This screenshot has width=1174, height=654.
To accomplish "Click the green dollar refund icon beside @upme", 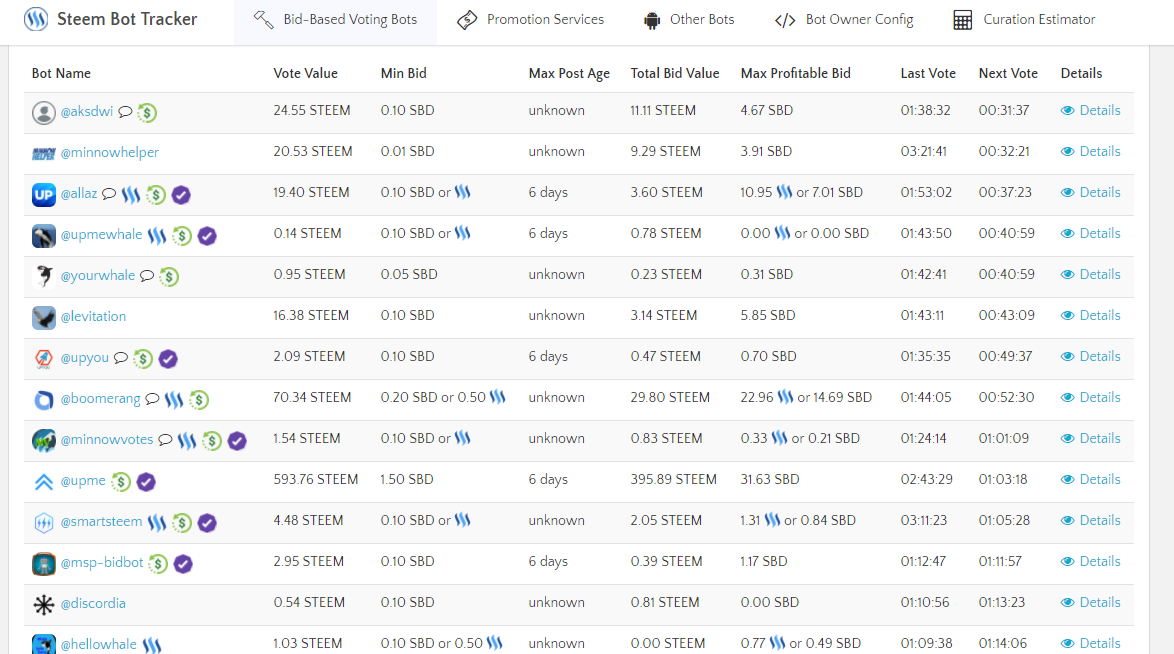I will click(121, 481).
